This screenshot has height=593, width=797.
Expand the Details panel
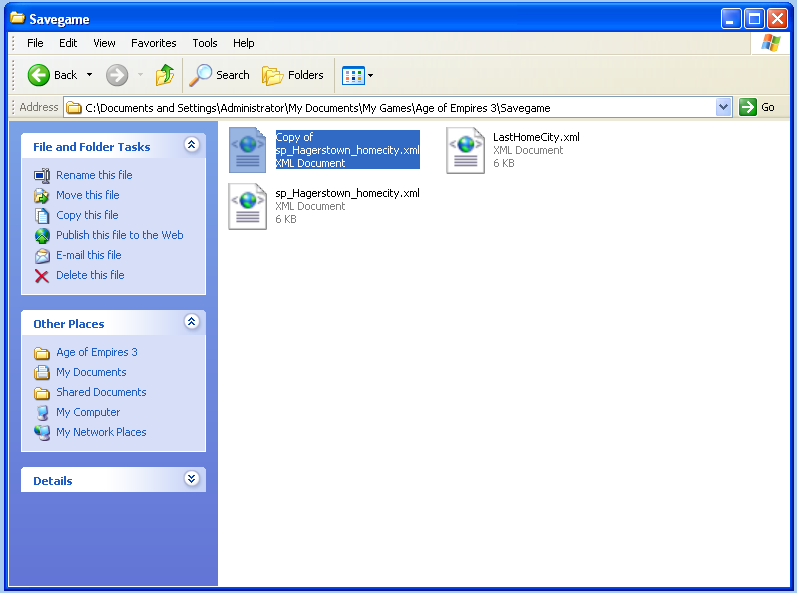[x=192, y=479]
